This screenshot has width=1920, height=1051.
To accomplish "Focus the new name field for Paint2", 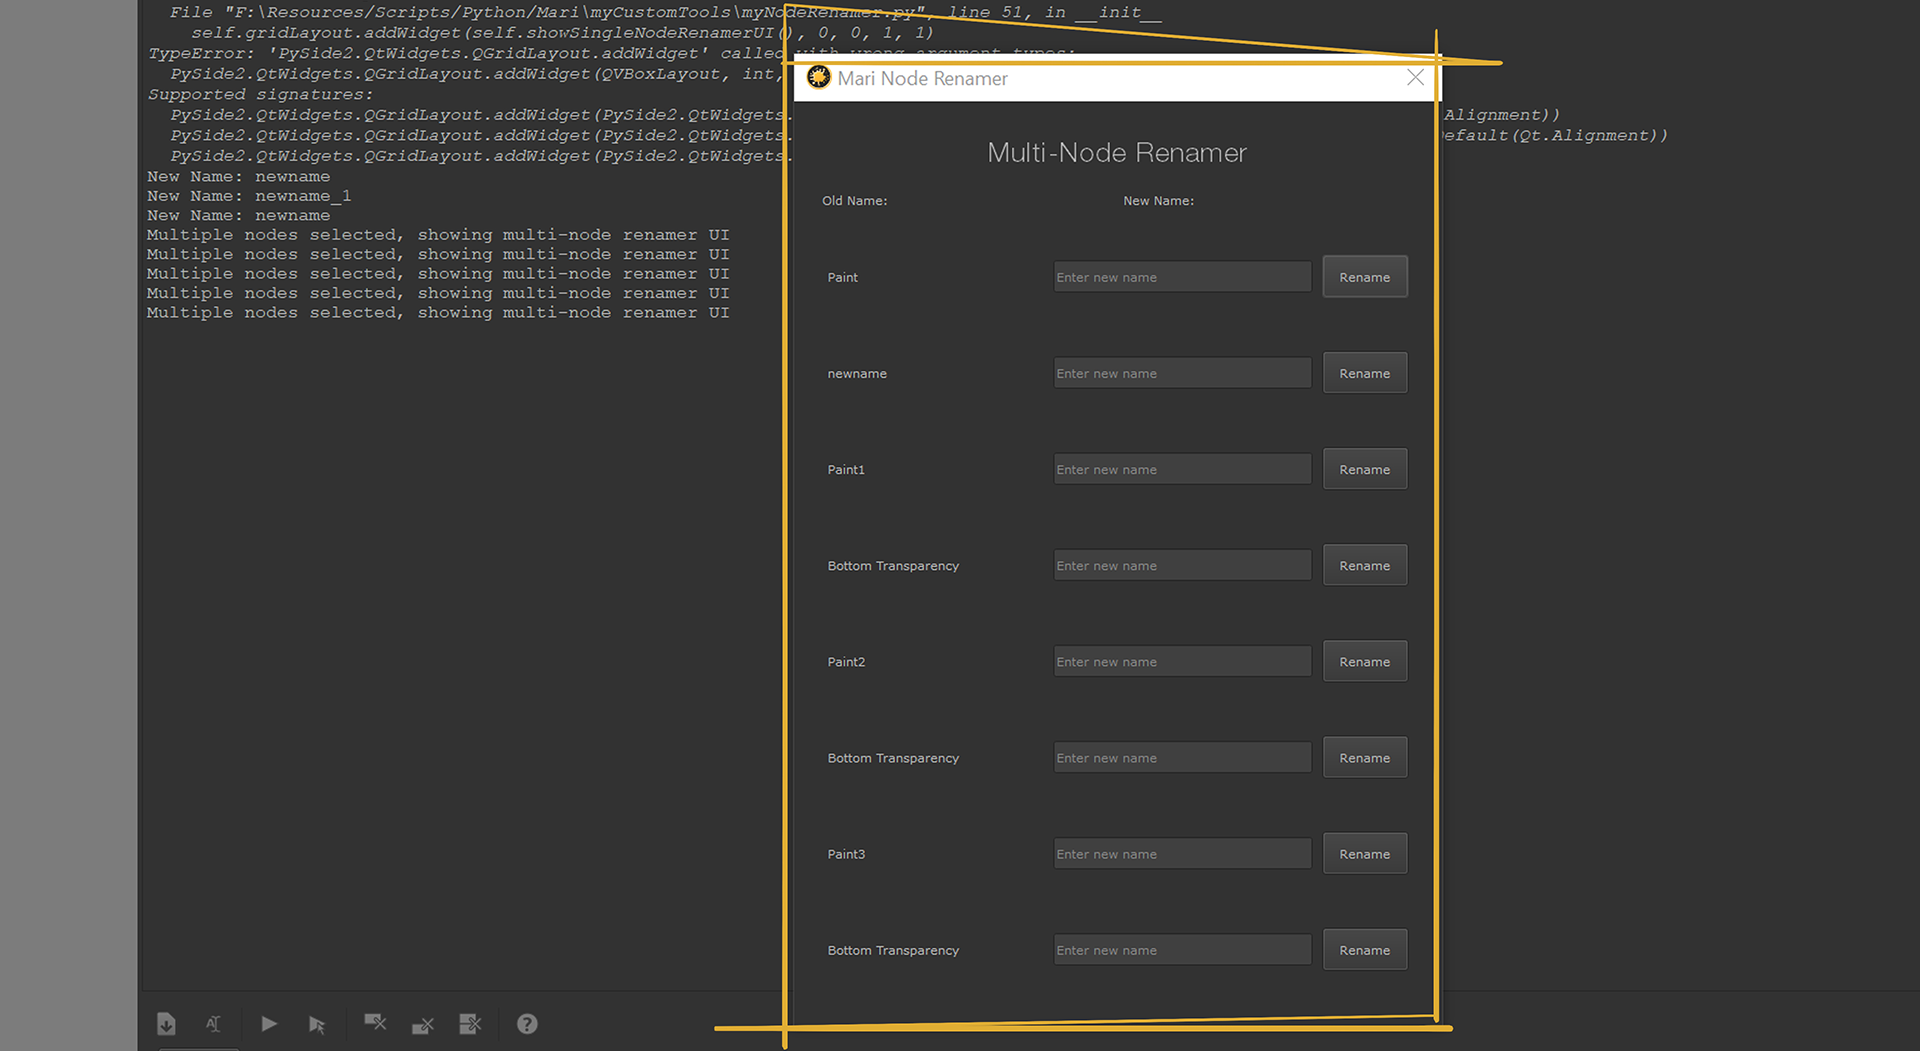I will [1181, 662].
